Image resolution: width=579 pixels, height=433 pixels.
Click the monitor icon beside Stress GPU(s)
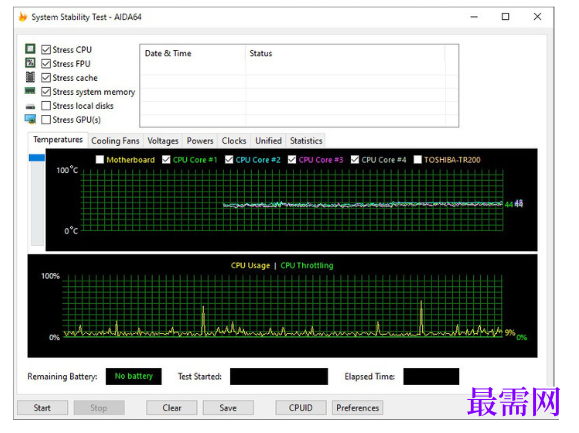pos(30,119)
